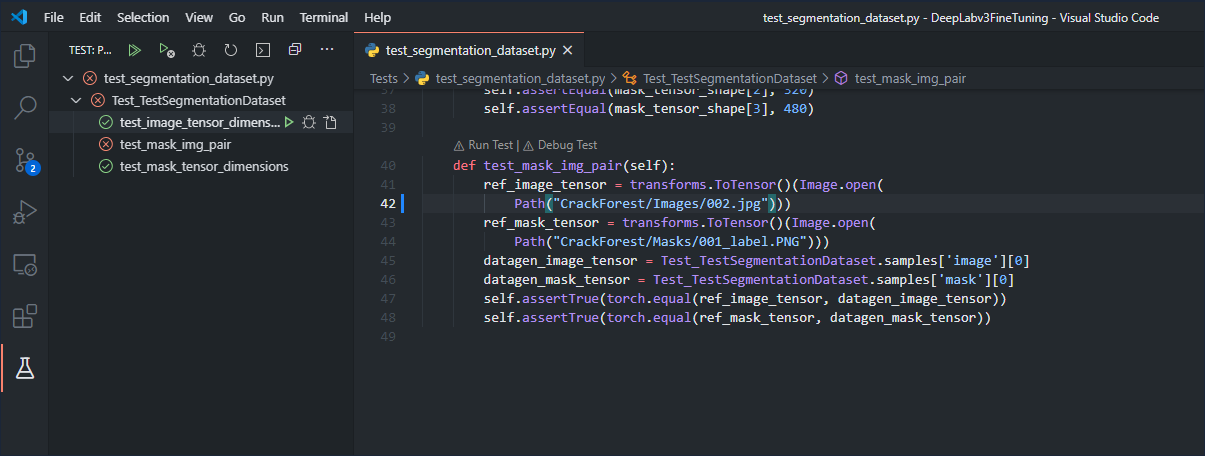Run all tests in the test panel
This screenshot has height=456, width=1205.
pyautogui.click(x=134, y=49)
